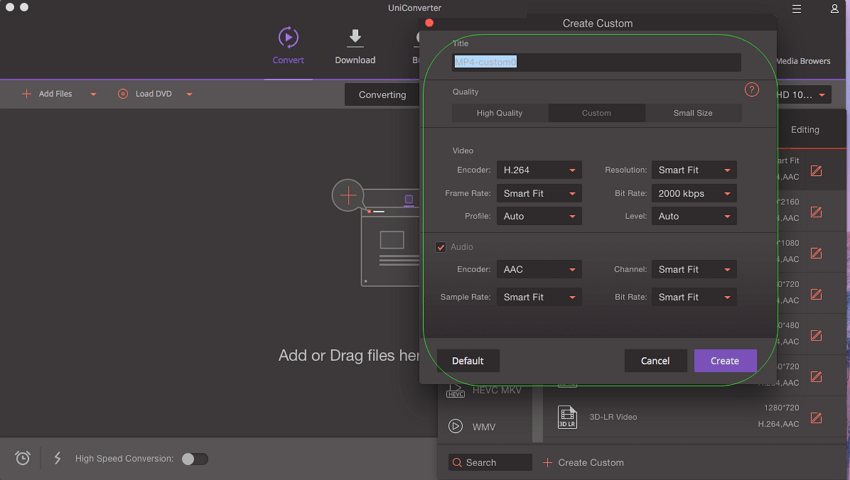Open the Convert section
The height and width of the screenshot is (480, 850).
coord(288,46)
